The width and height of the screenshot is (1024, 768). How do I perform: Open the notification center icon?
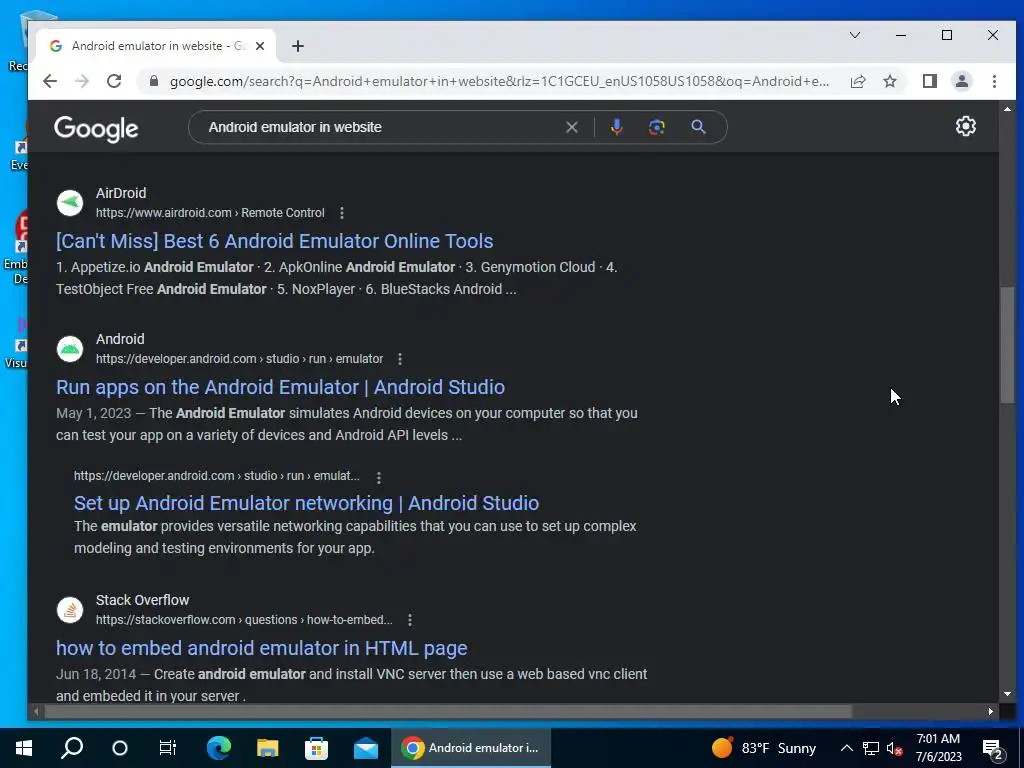pos(993,749)
